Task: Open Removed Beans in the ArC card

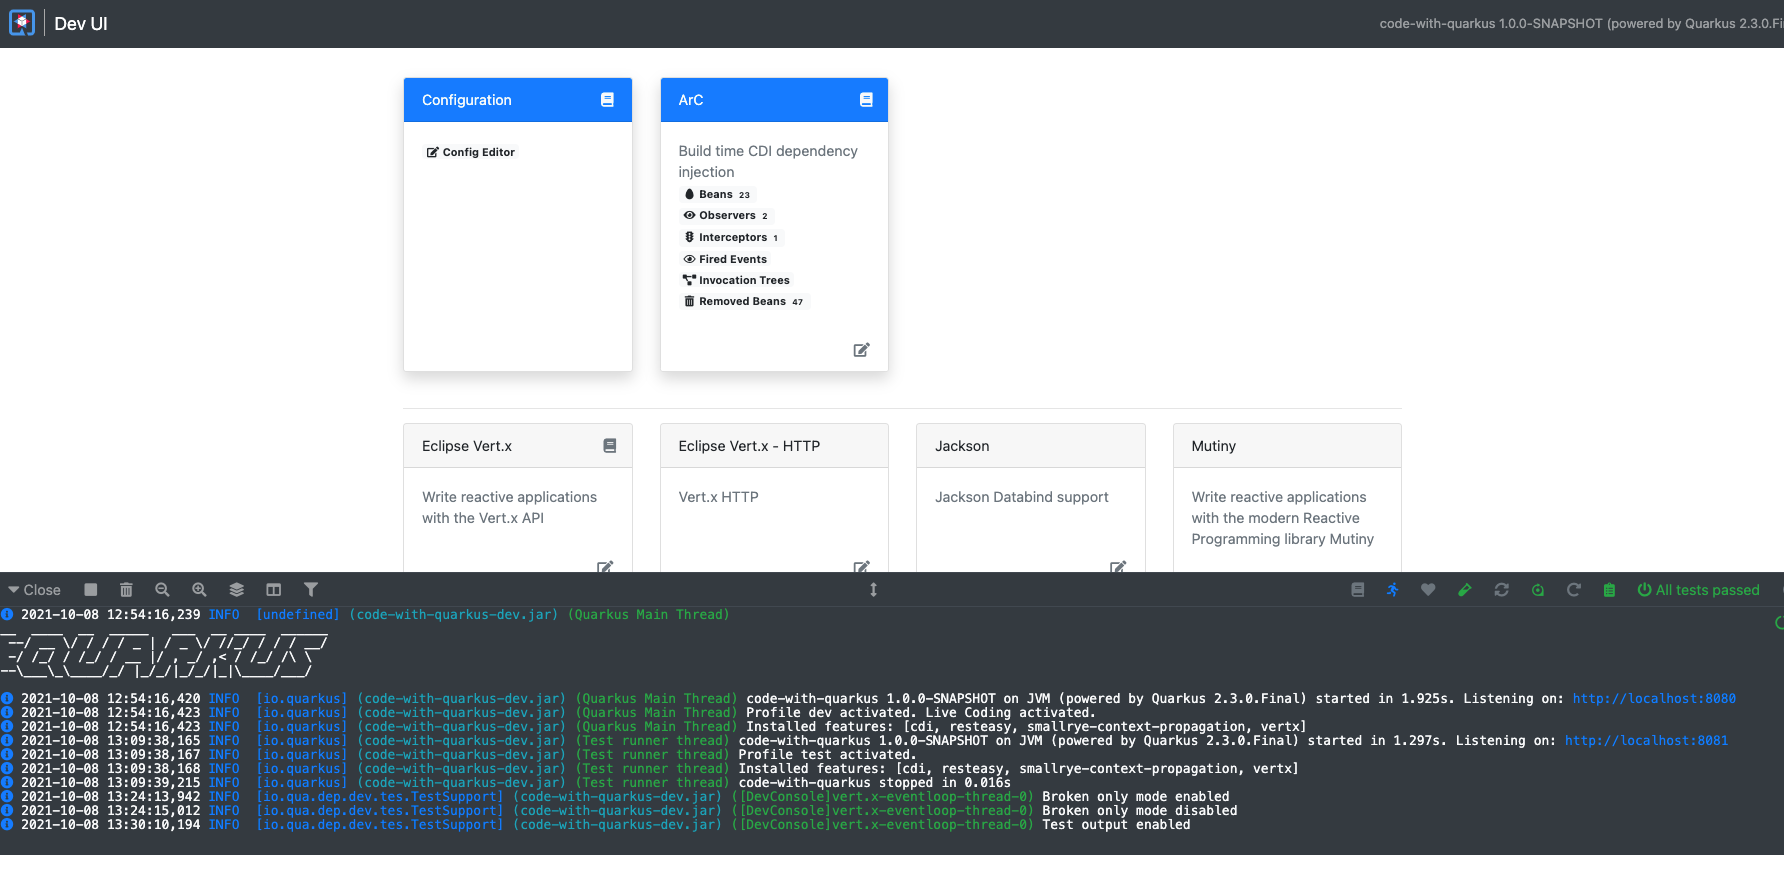Action: (743, 301)
